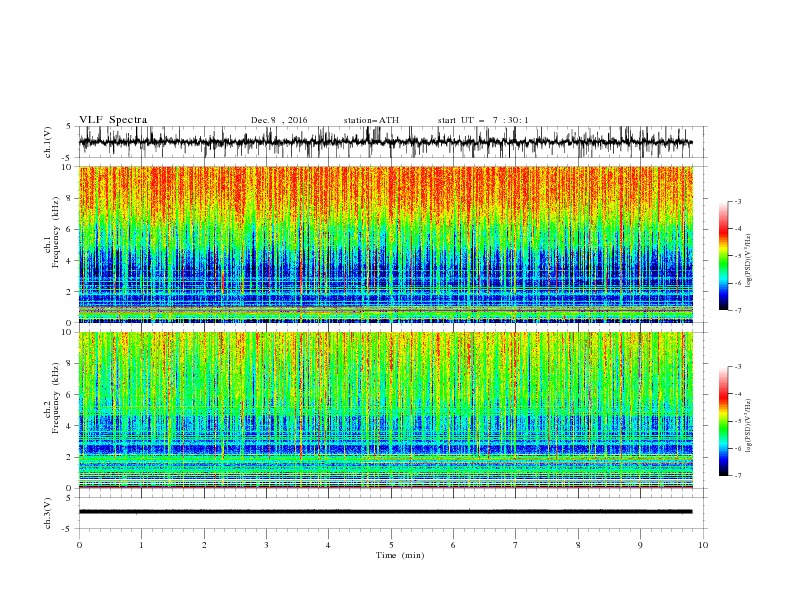Screen dimensions: 792x612
Task: Click inside the ch.1 frequency spectrogram
Action: pos(385,244)
